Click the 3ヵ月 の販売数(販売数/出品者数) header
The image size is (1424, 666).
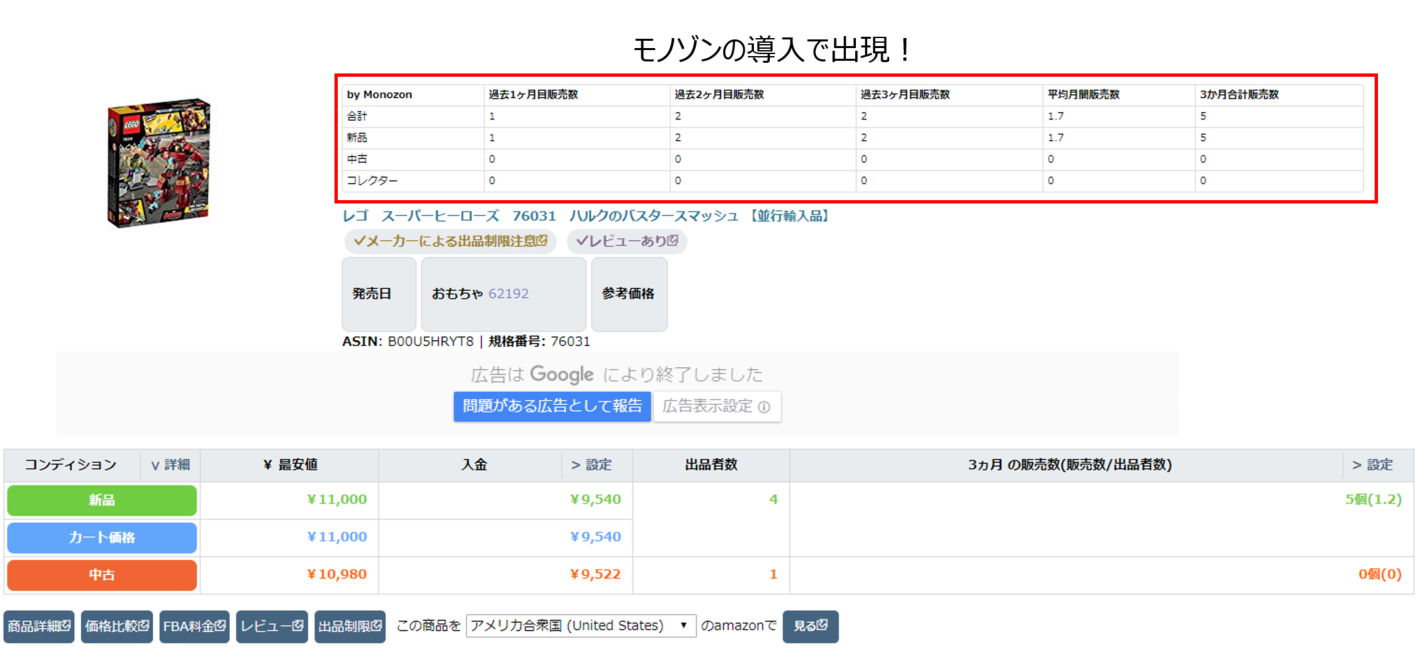1069,465
